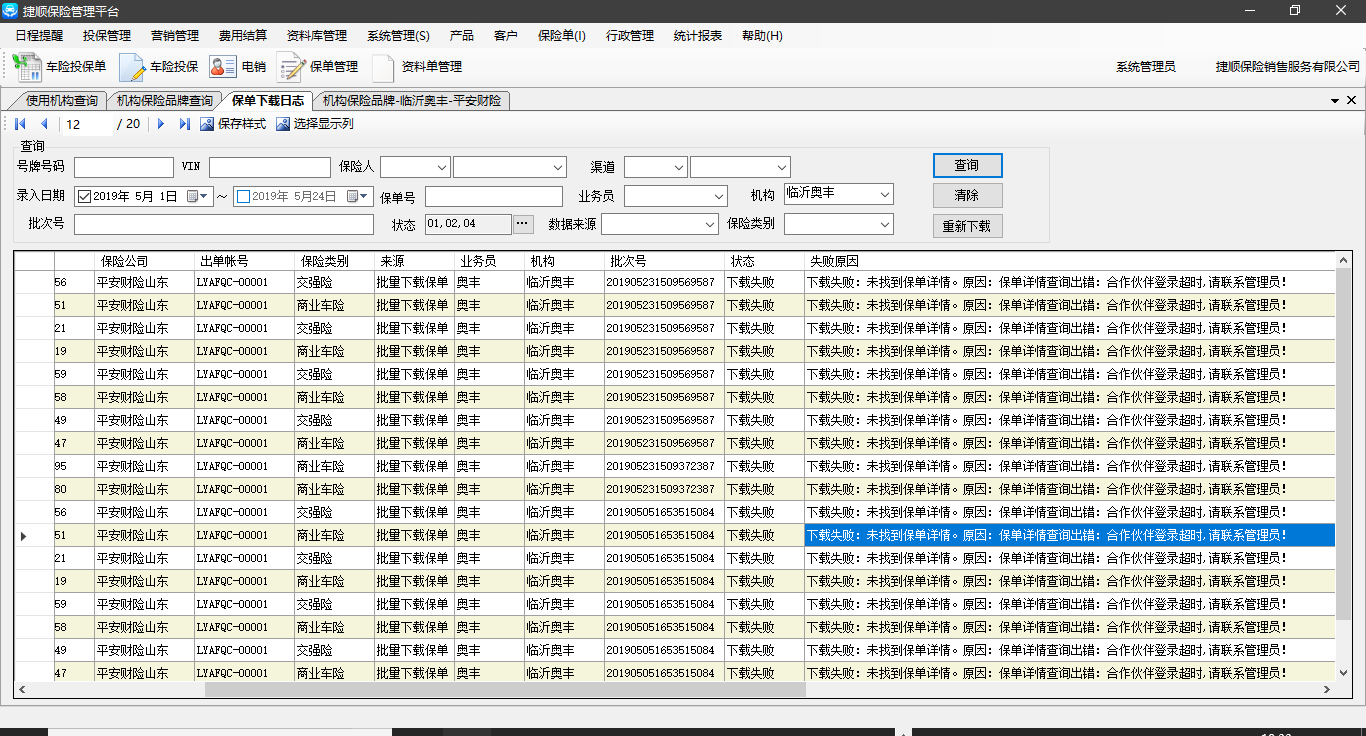Click the 保存样式 save icon
The width and height of the screenshot is (1366, 736).
(x=207, y=124)
